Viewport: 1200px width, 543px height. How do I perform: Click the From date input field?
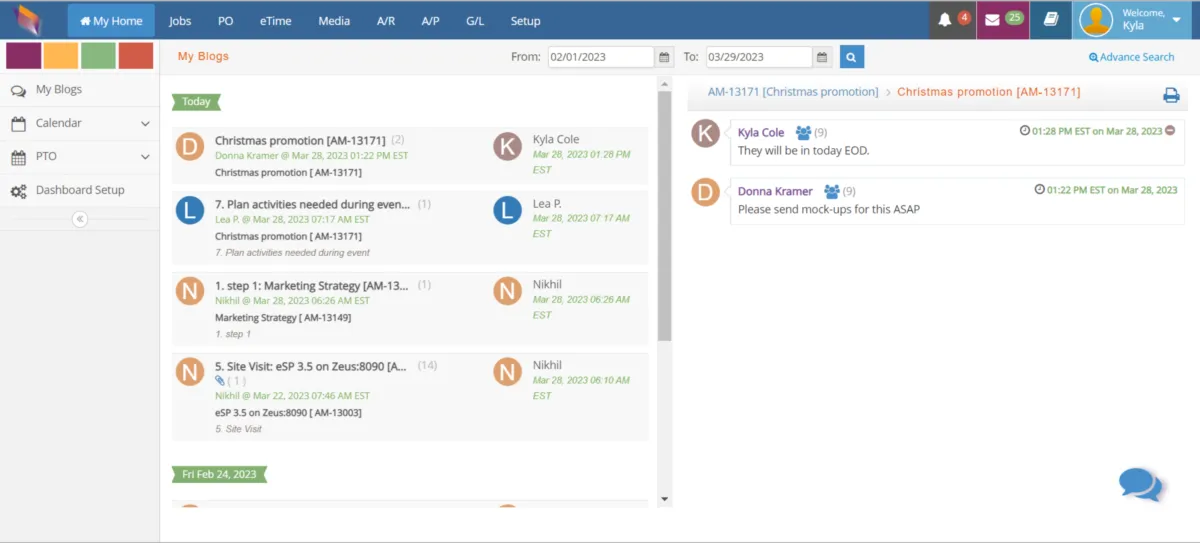click(x=601, y=57)
